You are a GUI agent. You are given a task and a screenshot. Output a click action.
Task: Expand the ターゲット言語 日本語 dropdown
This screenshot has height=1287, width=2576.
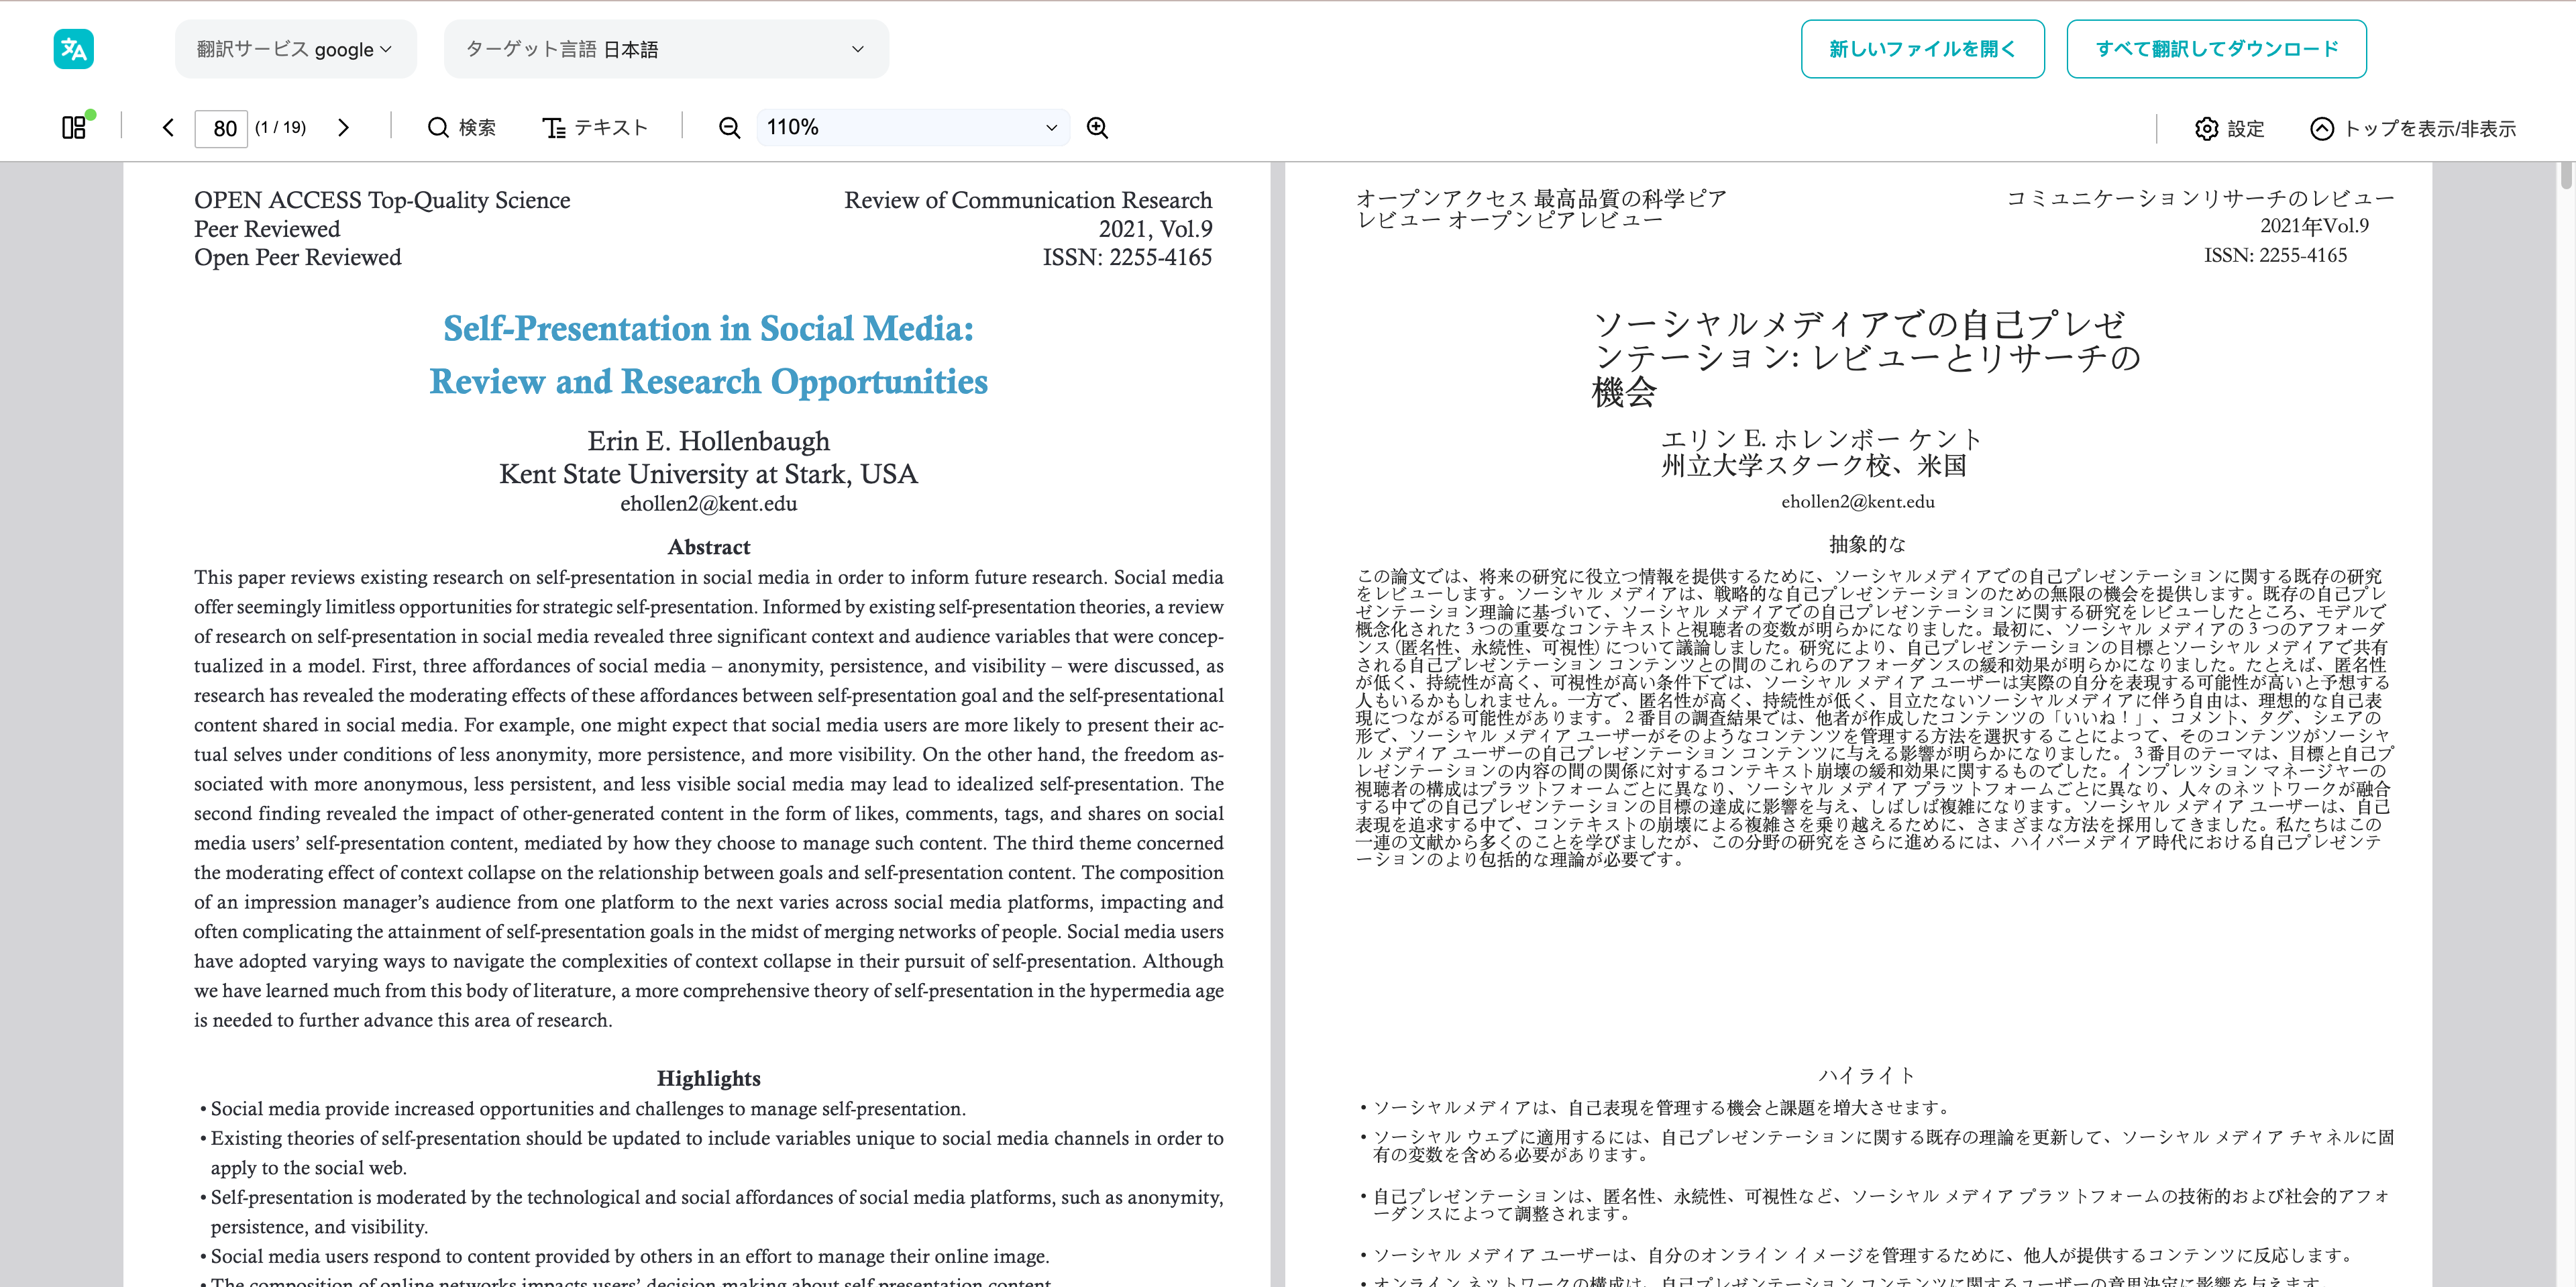click(x=665, y=49)
